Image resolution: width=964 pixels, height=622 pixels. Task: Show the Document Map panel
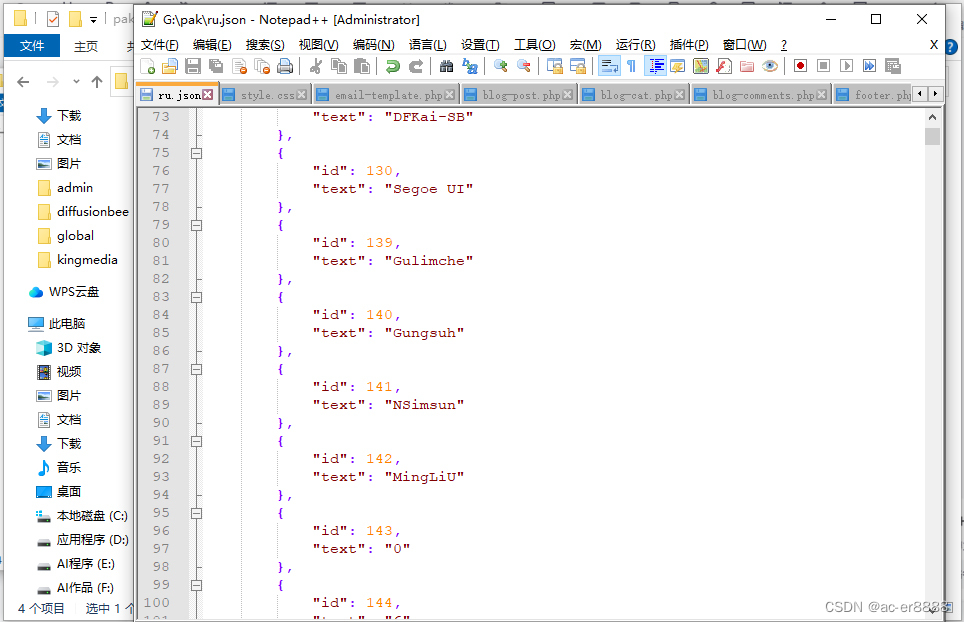[701, 66]
